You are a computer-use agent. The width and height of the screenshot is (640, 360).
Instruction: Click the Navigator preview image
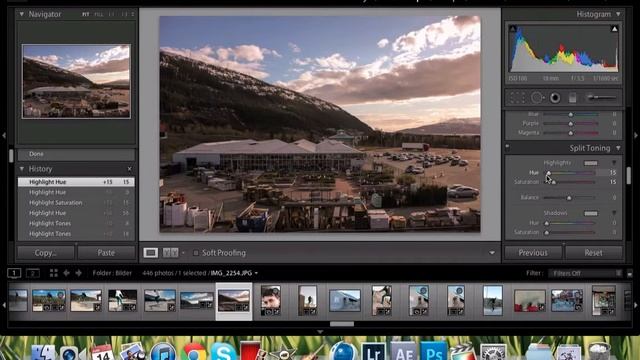[76, 82]
